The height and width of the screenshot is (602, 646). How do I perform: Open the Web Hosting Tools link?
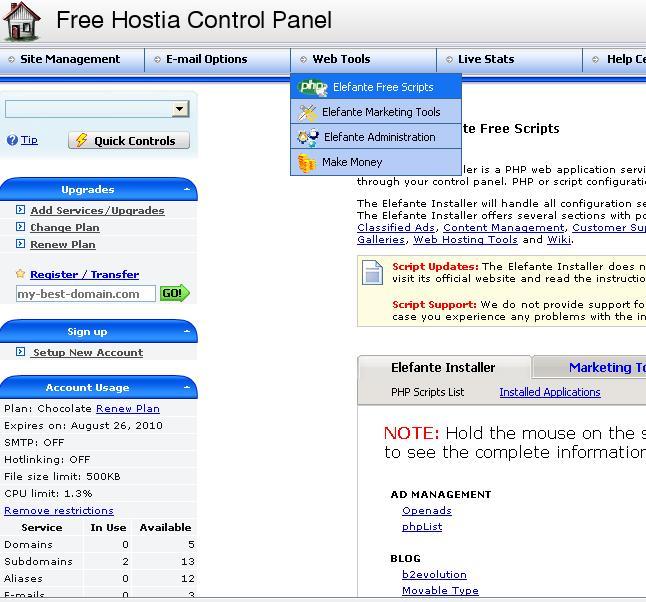click(465, 239)
